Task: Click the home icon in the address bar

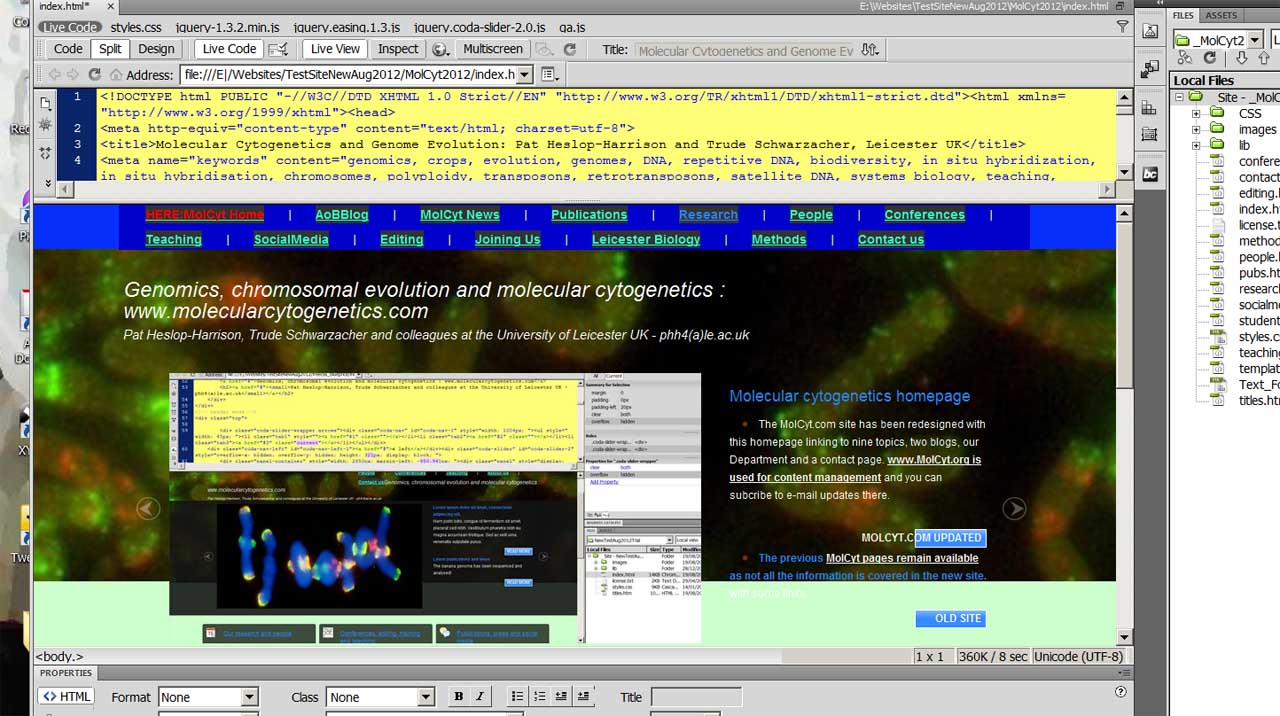Action: (116, 75)
